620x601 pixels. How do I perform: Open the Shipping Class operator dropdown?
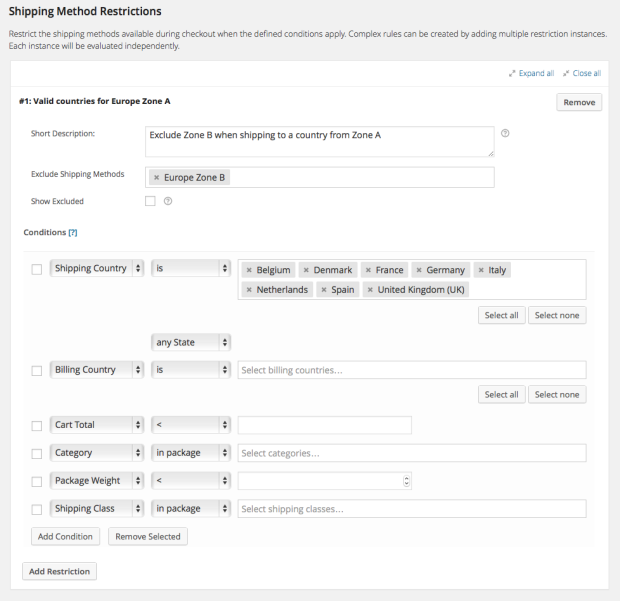[191, 509]
